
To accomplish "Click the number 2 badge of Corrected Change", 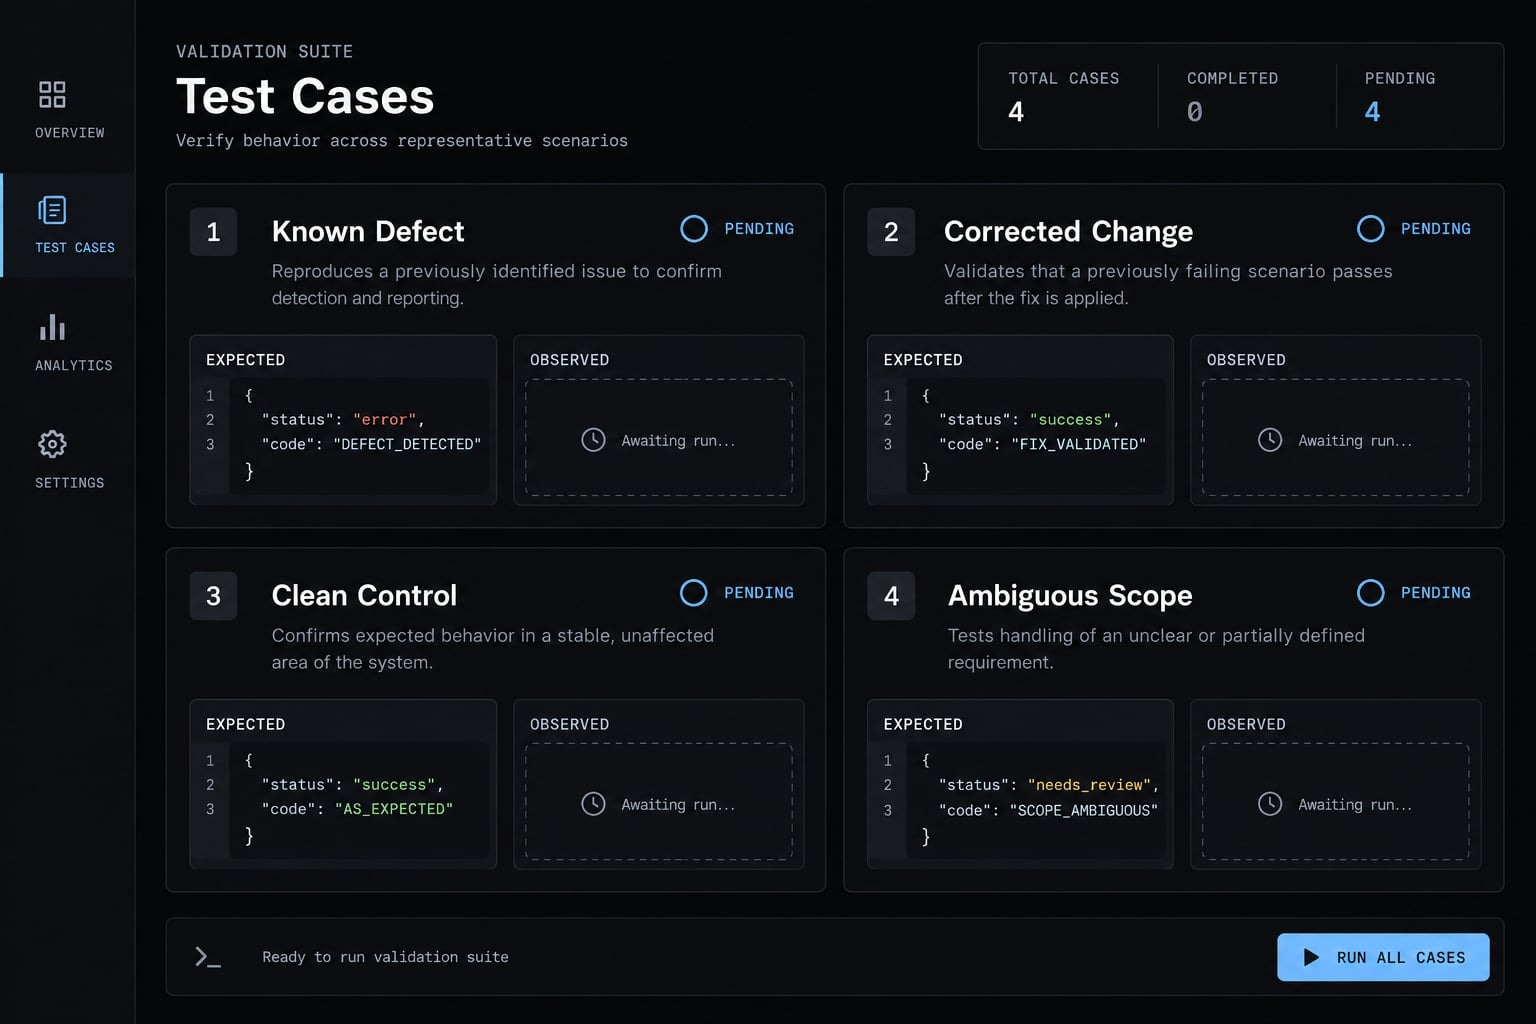I will 891,232.
